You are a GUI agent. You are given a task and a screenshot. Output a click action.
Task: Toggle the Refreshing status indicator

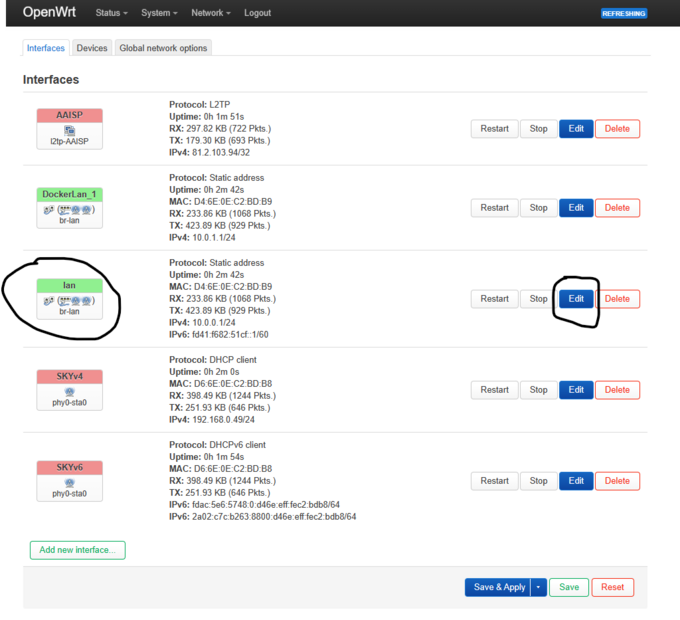(x=623, y=14)
